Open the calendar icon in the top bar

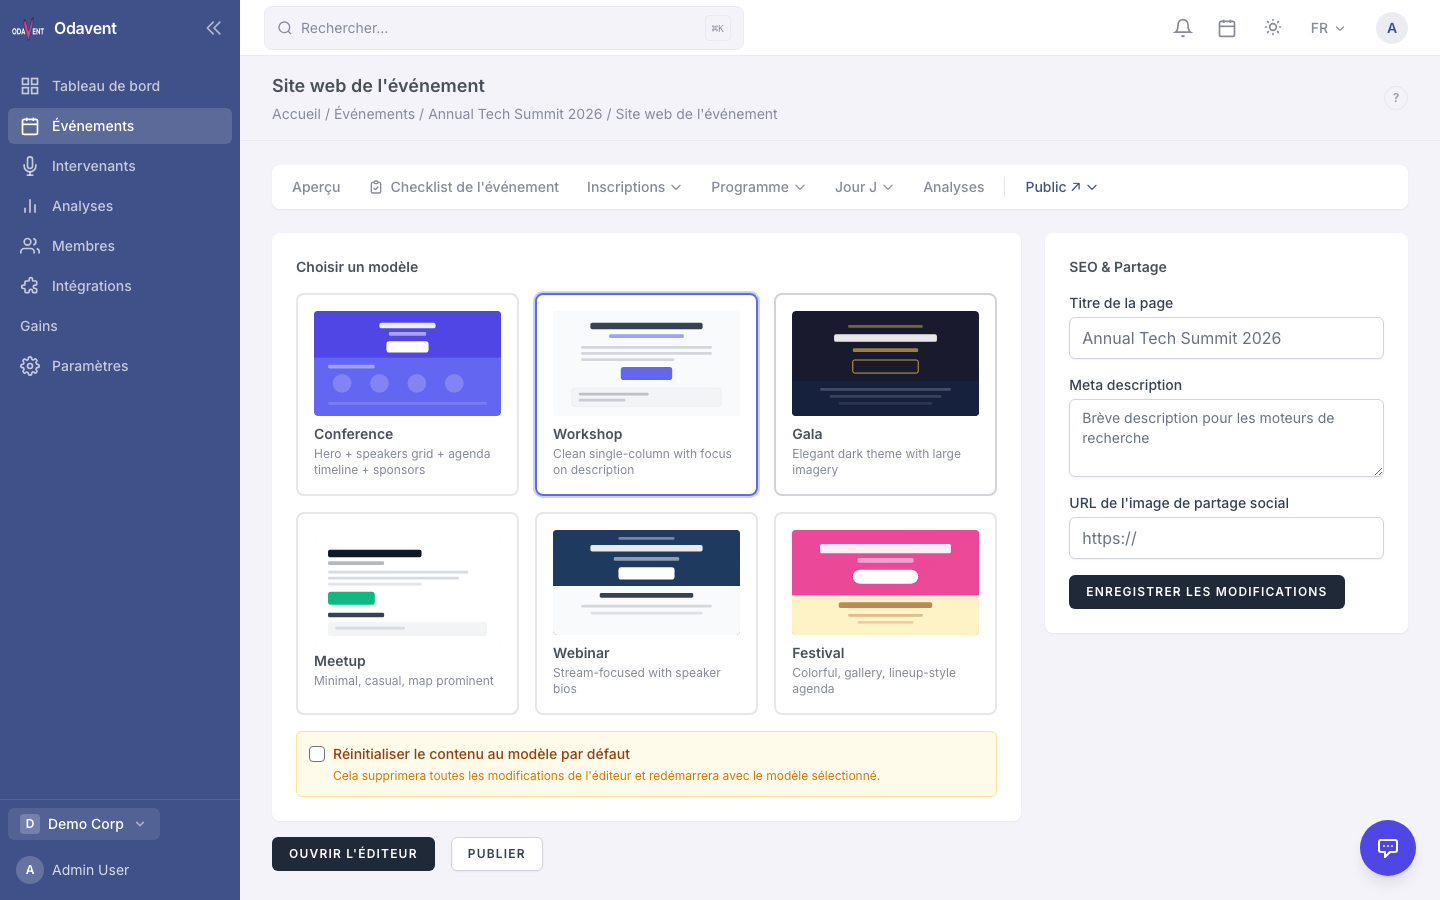1227,28
